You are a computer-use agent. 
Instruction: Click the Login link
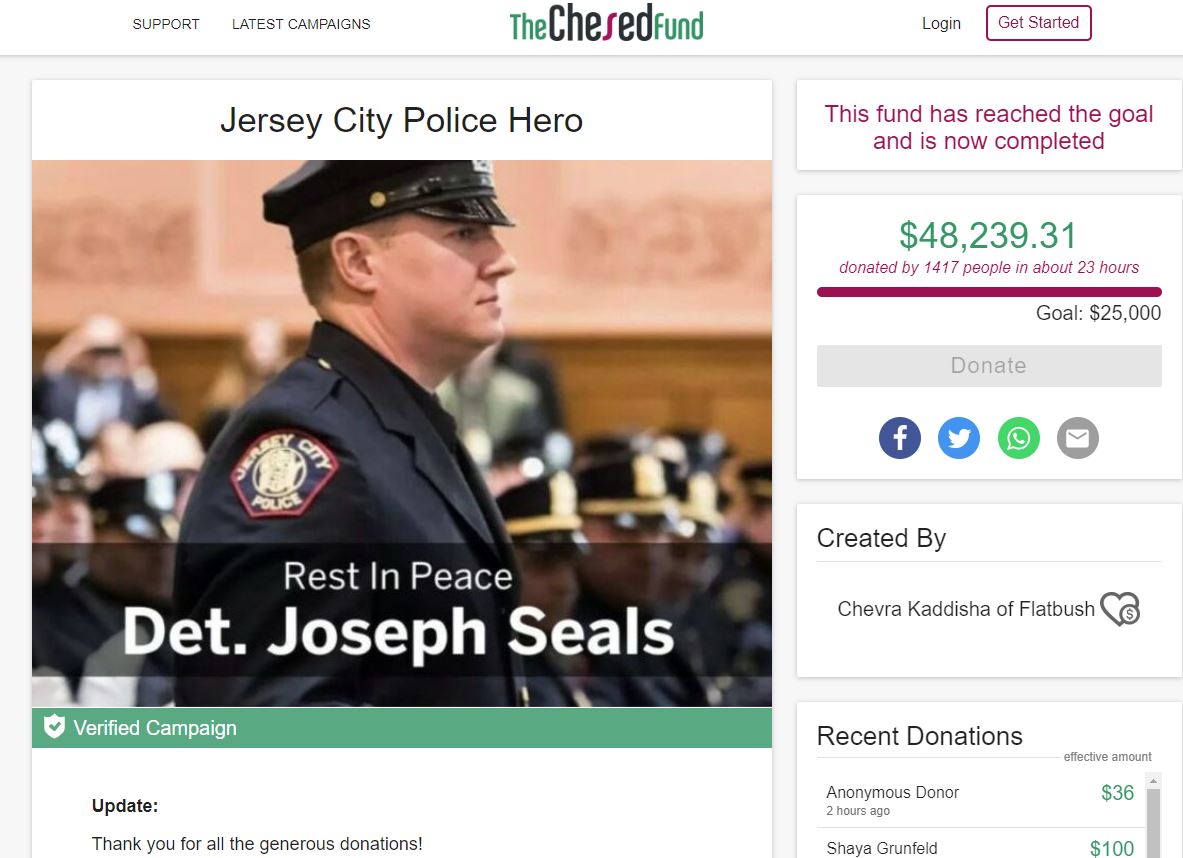[942, 23]
